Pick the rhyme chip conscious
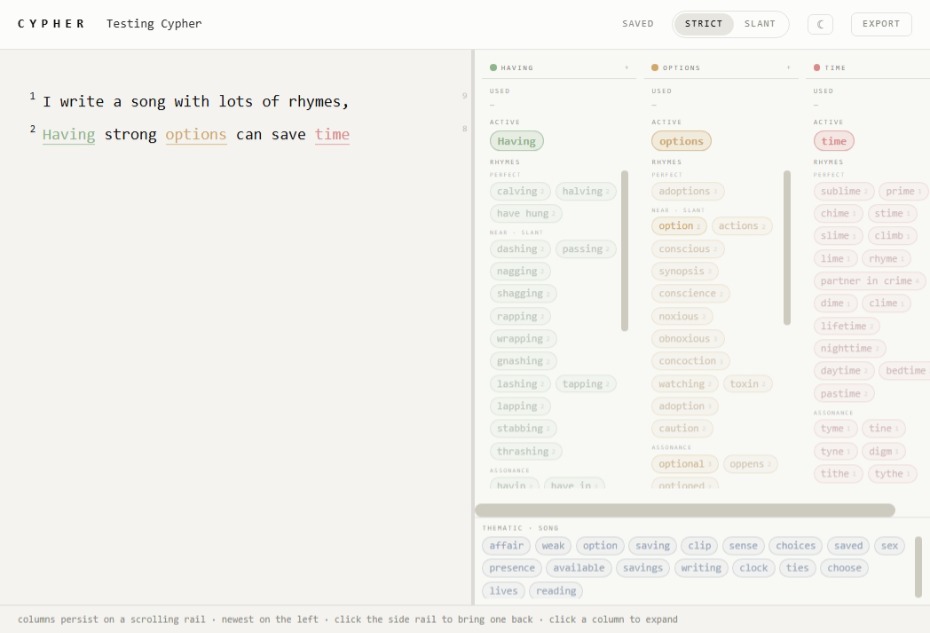930x633 pixels. click(687, 249)
